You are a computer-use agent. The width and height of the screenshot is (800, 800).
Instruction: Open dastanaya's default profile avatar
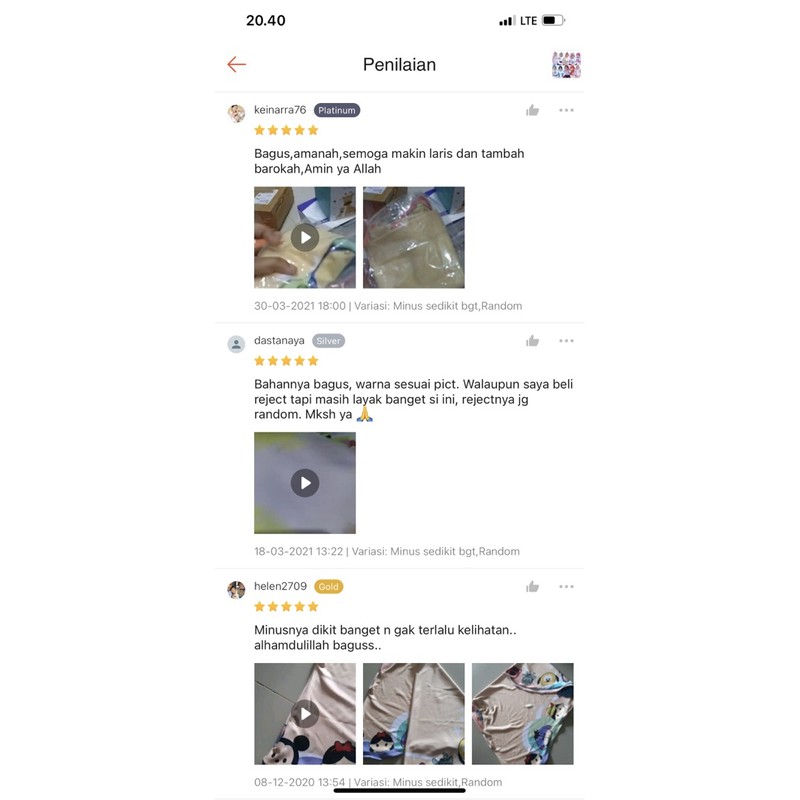pyautogui.click(x=236, y=344)
